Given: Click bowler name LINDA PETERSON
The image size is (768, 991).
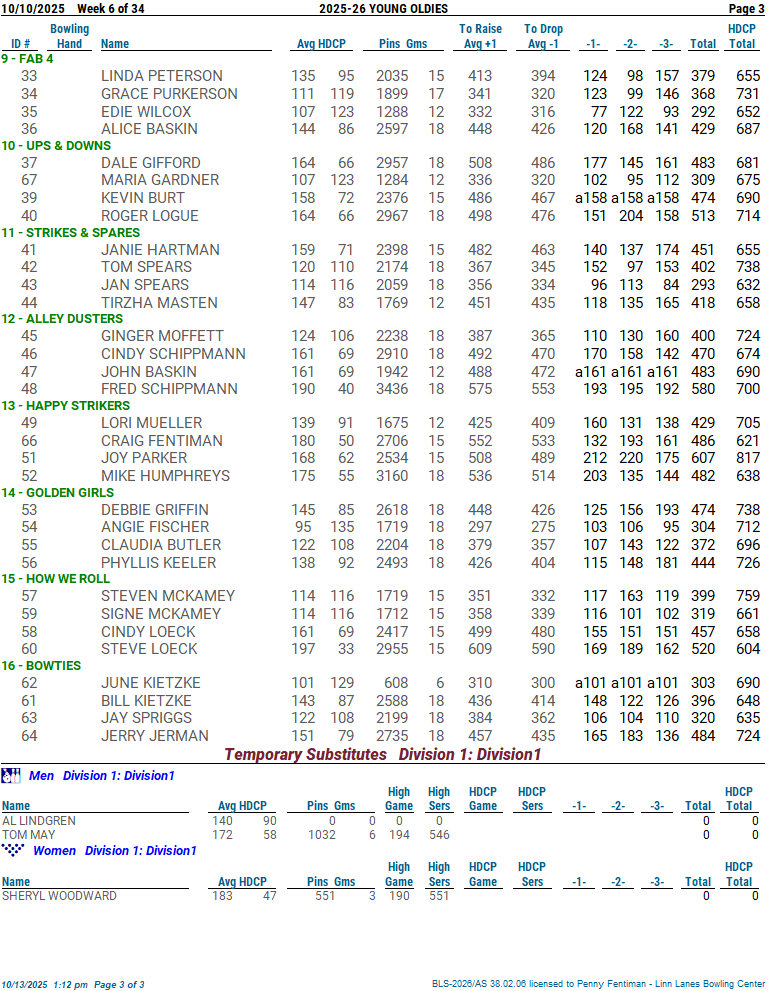Looking at the screenshot, I should point(161,76).
